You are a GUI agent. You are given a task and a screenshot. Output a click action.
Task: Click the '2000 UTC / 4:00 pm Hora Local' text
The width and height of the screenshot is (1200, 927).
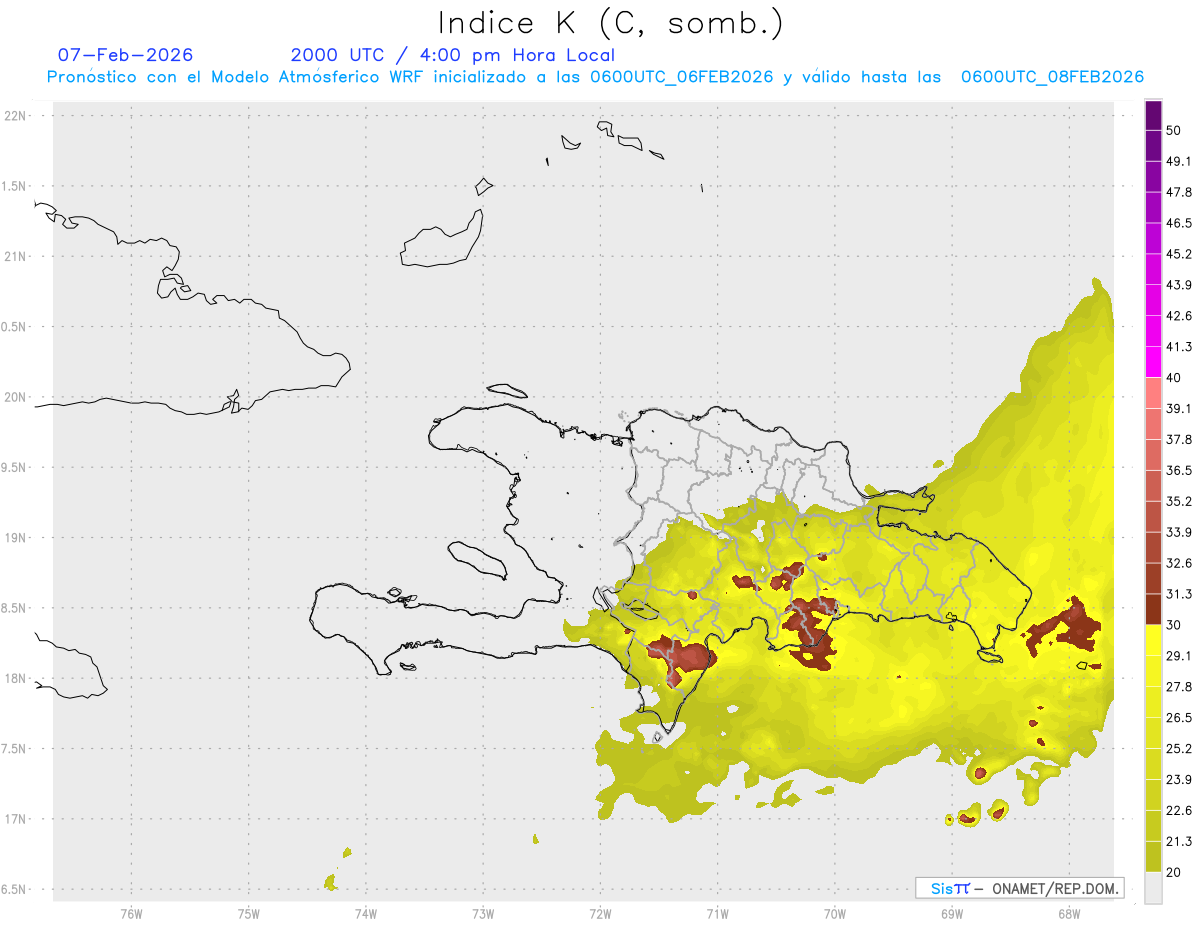coord(453,55)
